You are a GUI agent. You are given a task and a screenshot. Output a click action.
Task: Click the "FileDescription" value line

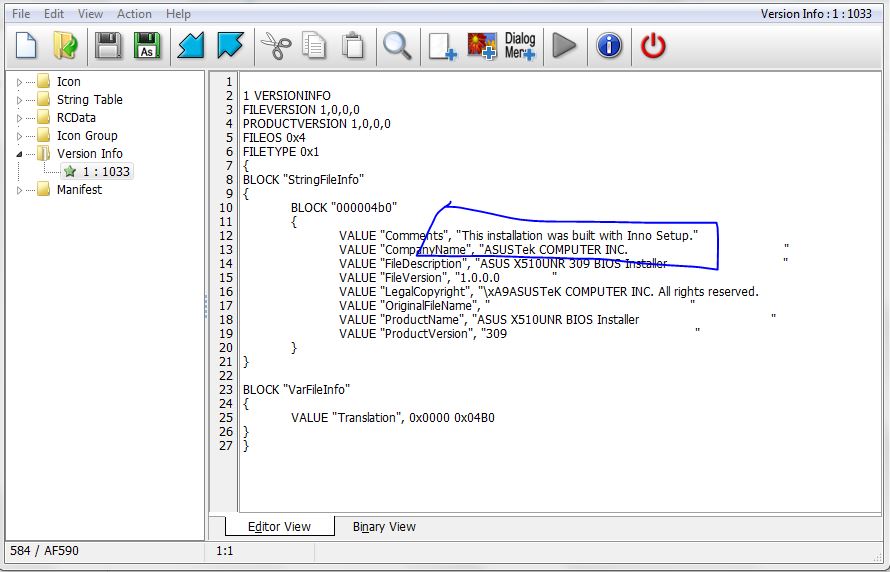coord(563,263)
